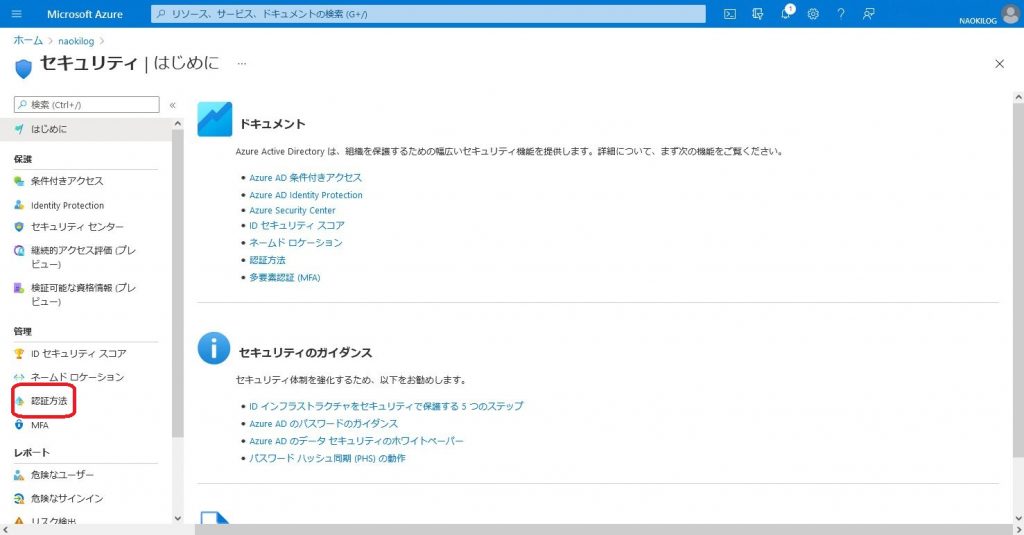This screenshot has height=535, width=1024.
Task: Click the Microsoft Azure logo text
Action: pos(85,14)
